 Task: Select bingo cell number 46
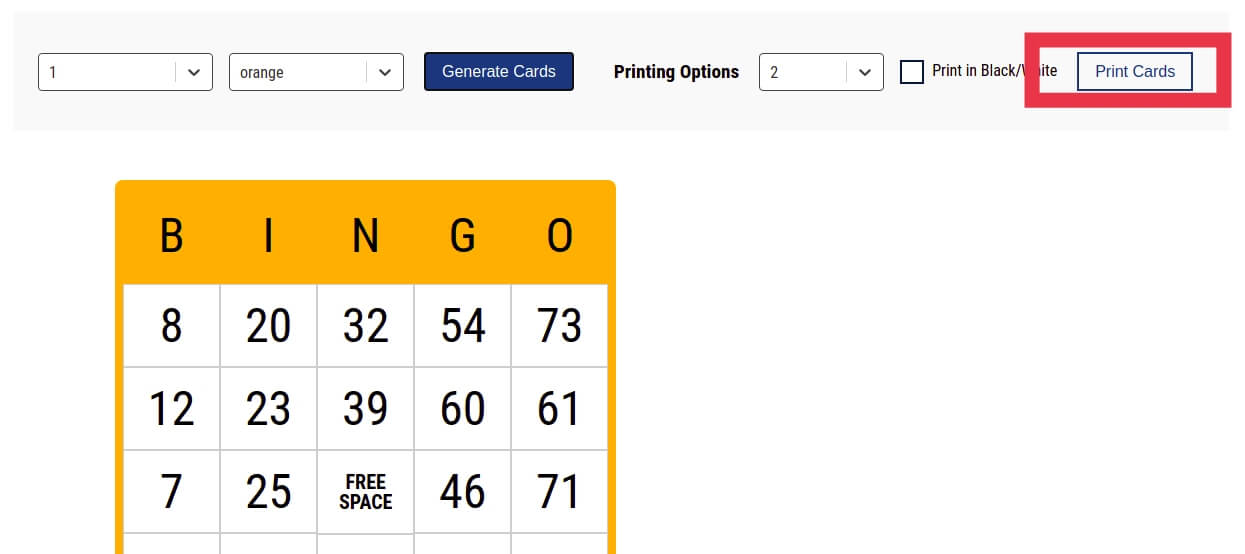462,492
